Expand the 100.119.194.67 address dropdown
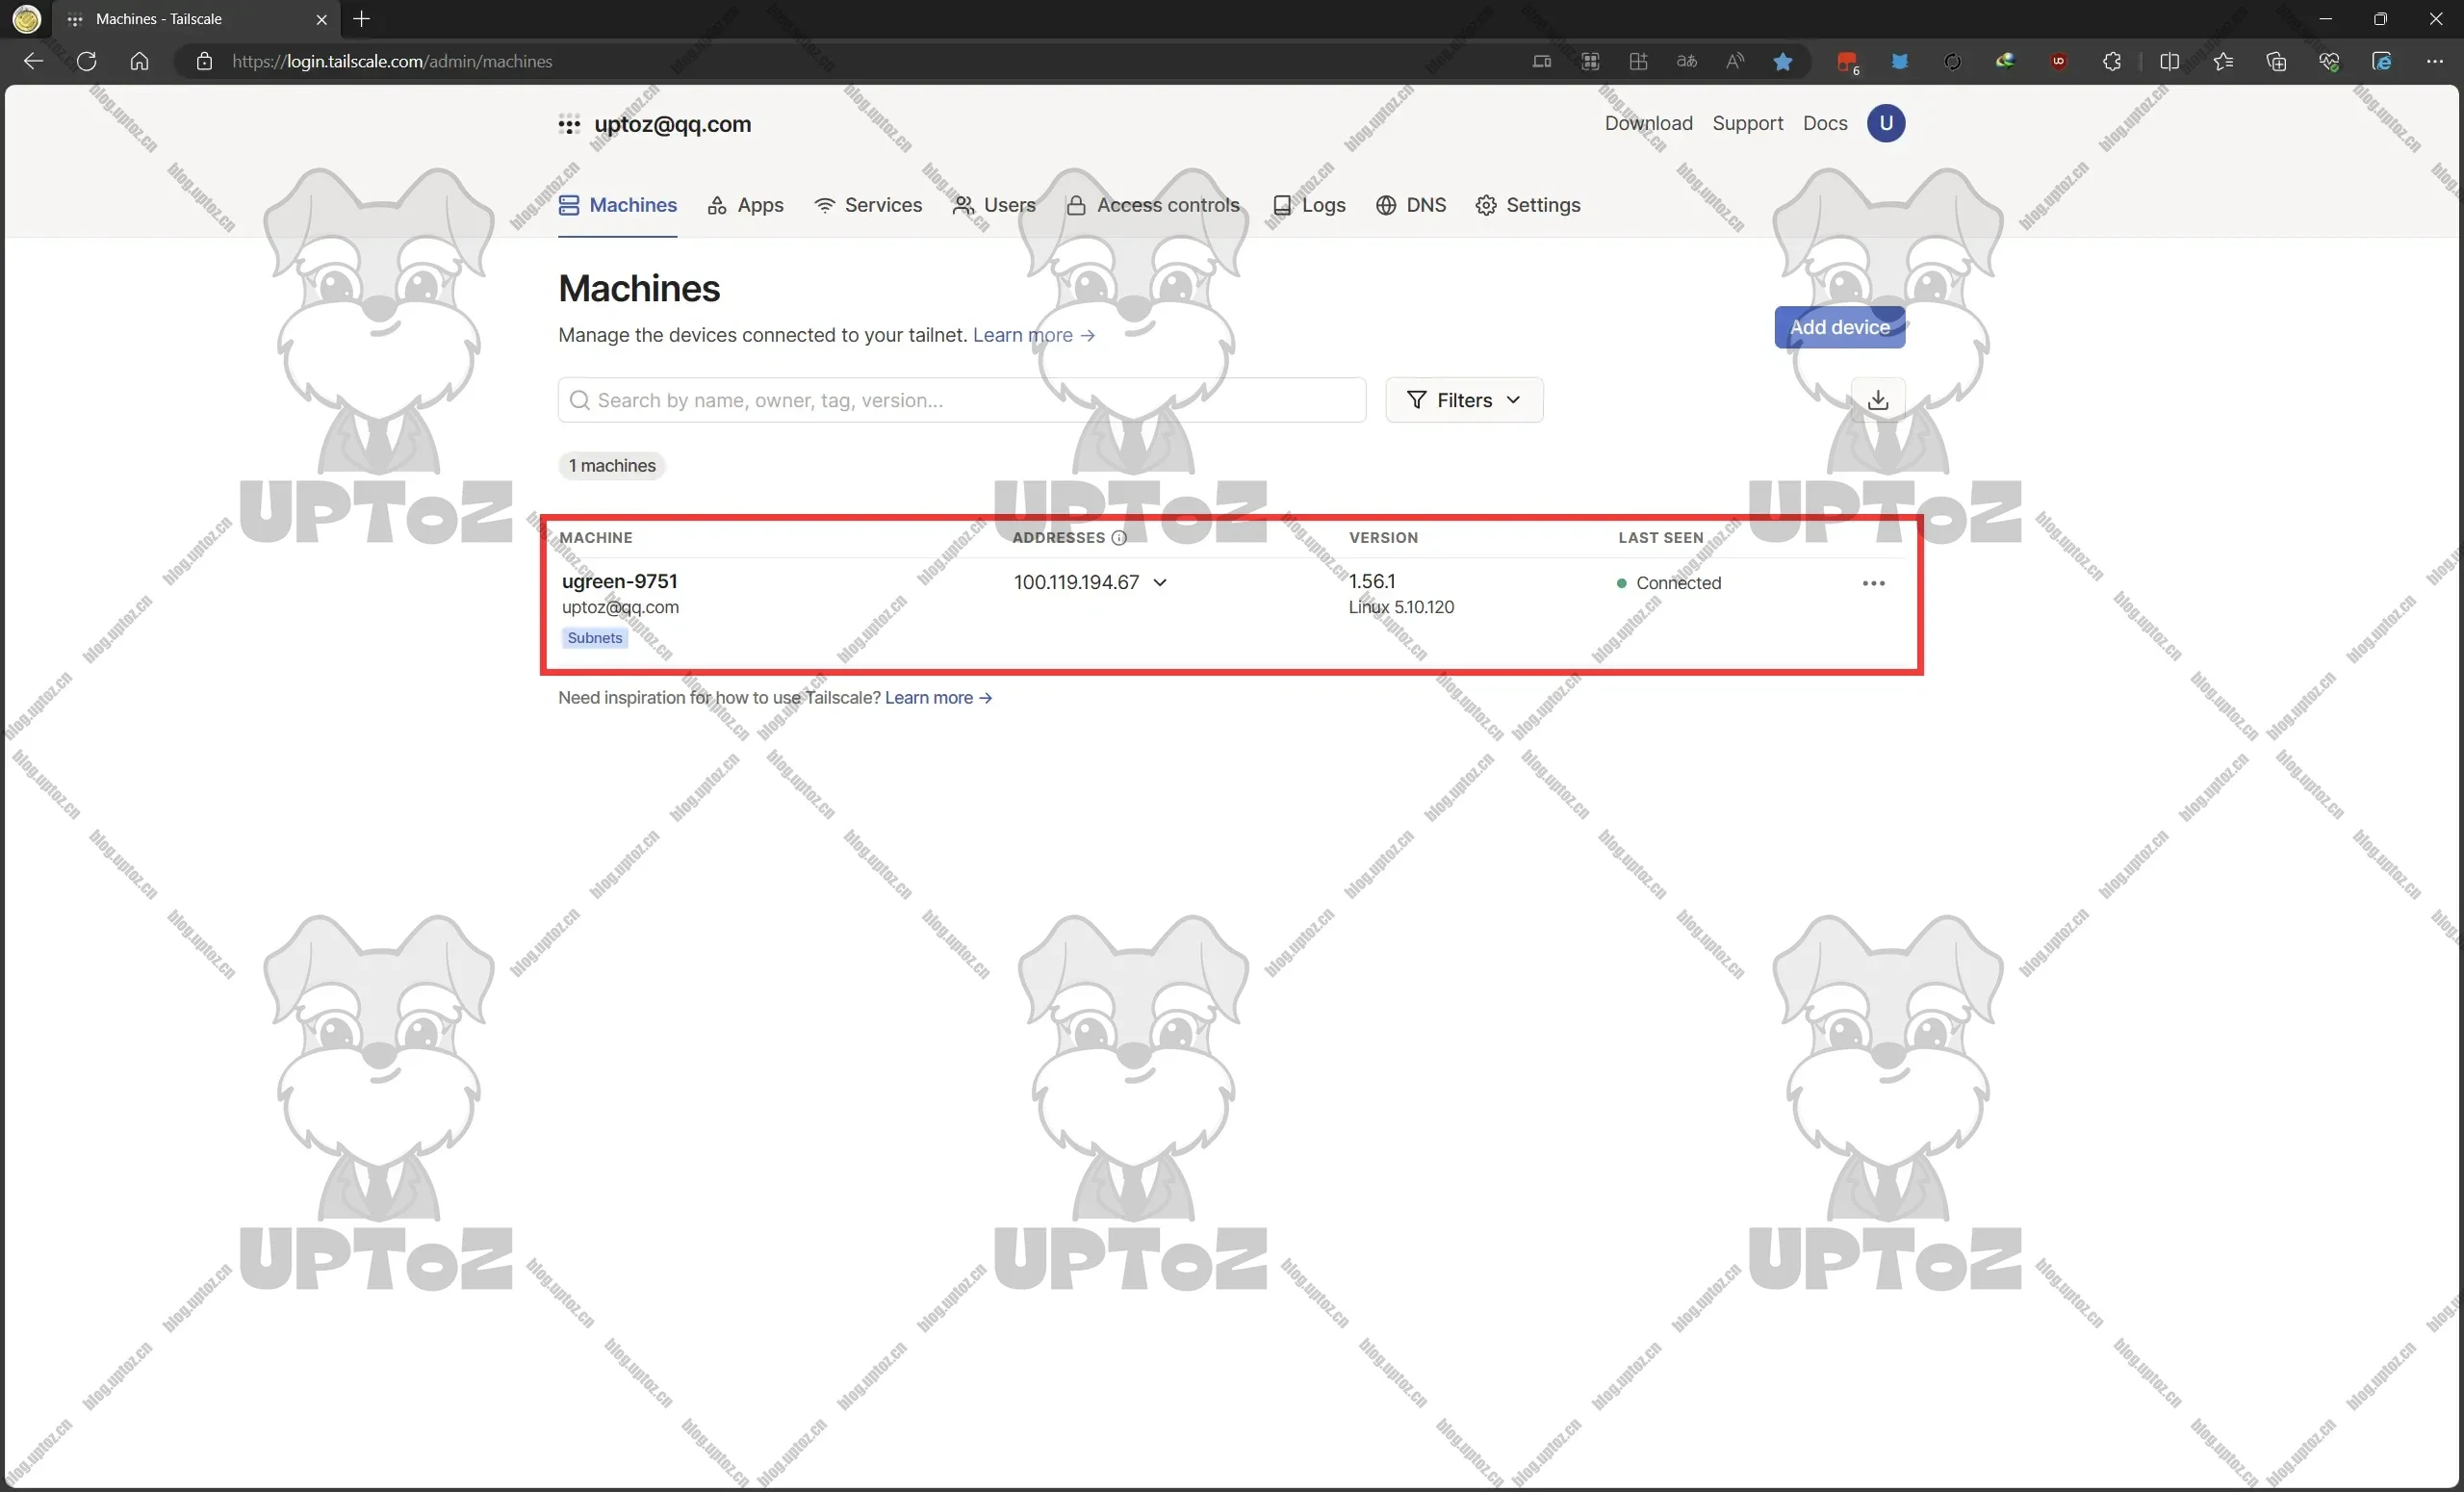This screenshot has height=1492, width=2464. (1160, 582)
